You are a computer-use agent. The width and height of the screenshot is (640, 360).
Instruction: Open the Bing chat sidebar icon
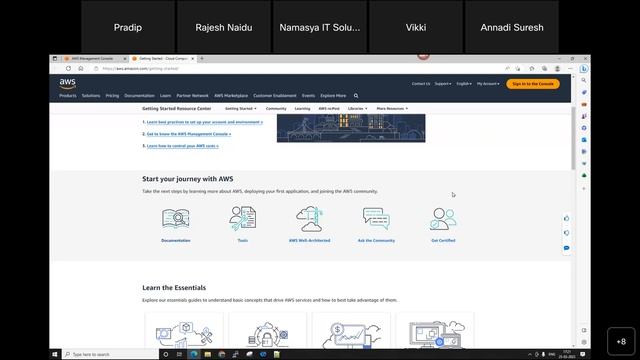(x=584, y=69)
